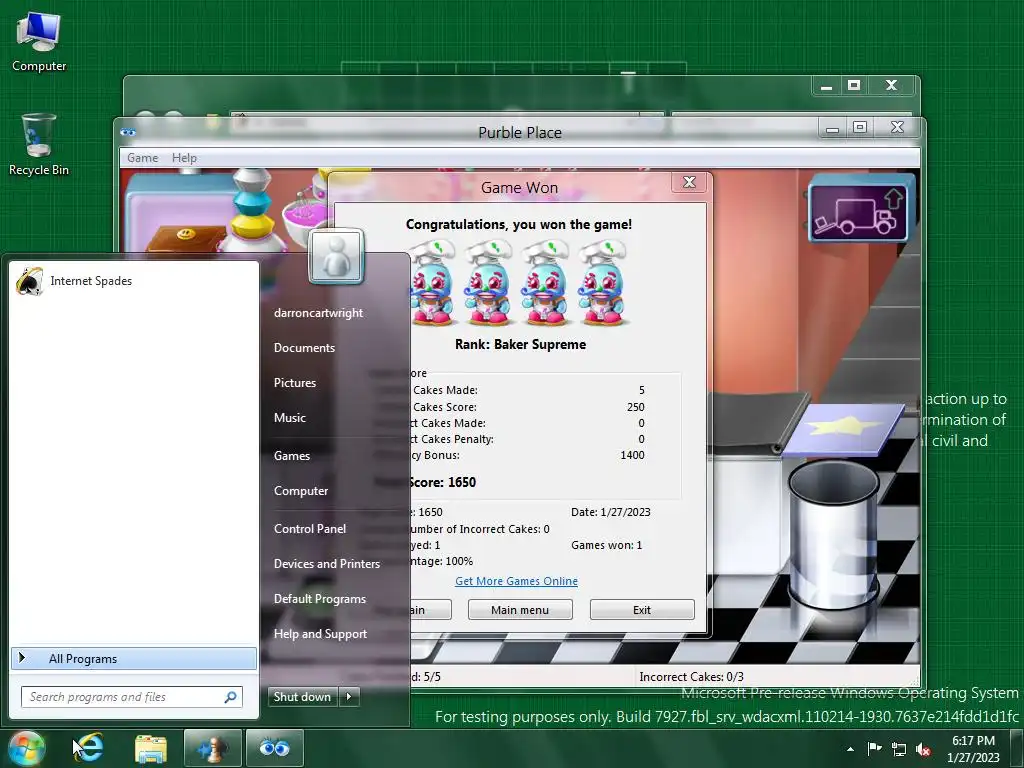Open Music from Start menu

[x=290, y=418]
